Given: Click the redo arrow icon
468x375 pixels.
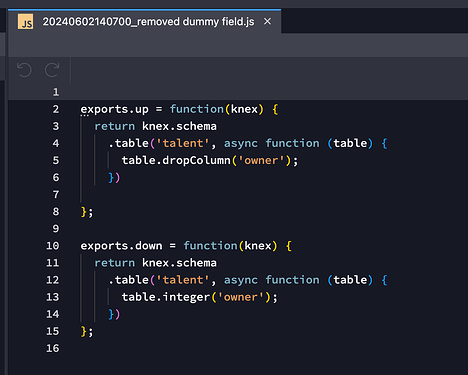Looking at the screenshot, I should click(x=52, y=70).
